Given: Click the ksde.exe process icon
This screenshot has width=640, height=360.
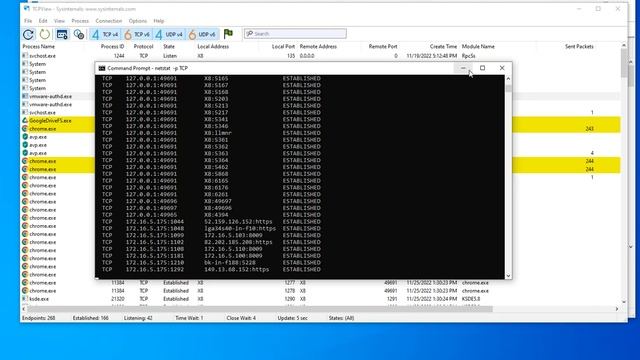Looking at the screenshot, I should [25, 299].
